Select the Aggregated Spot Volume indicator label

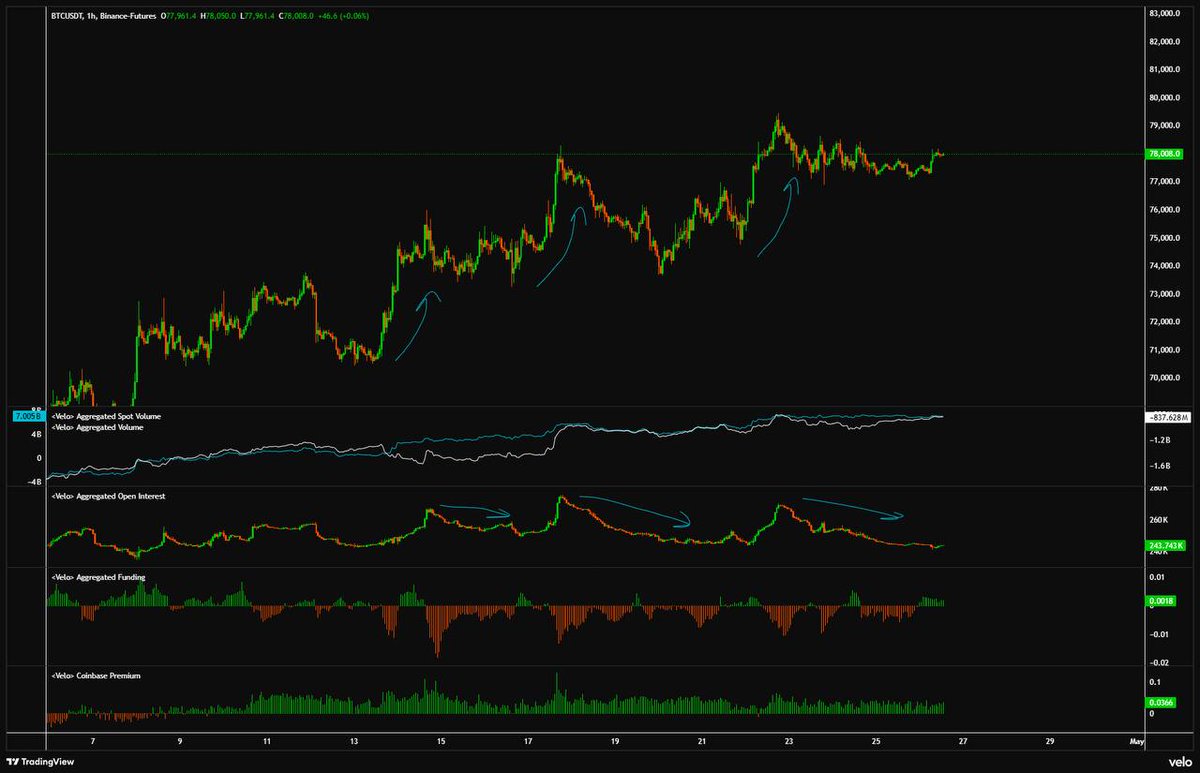(104, 415)
